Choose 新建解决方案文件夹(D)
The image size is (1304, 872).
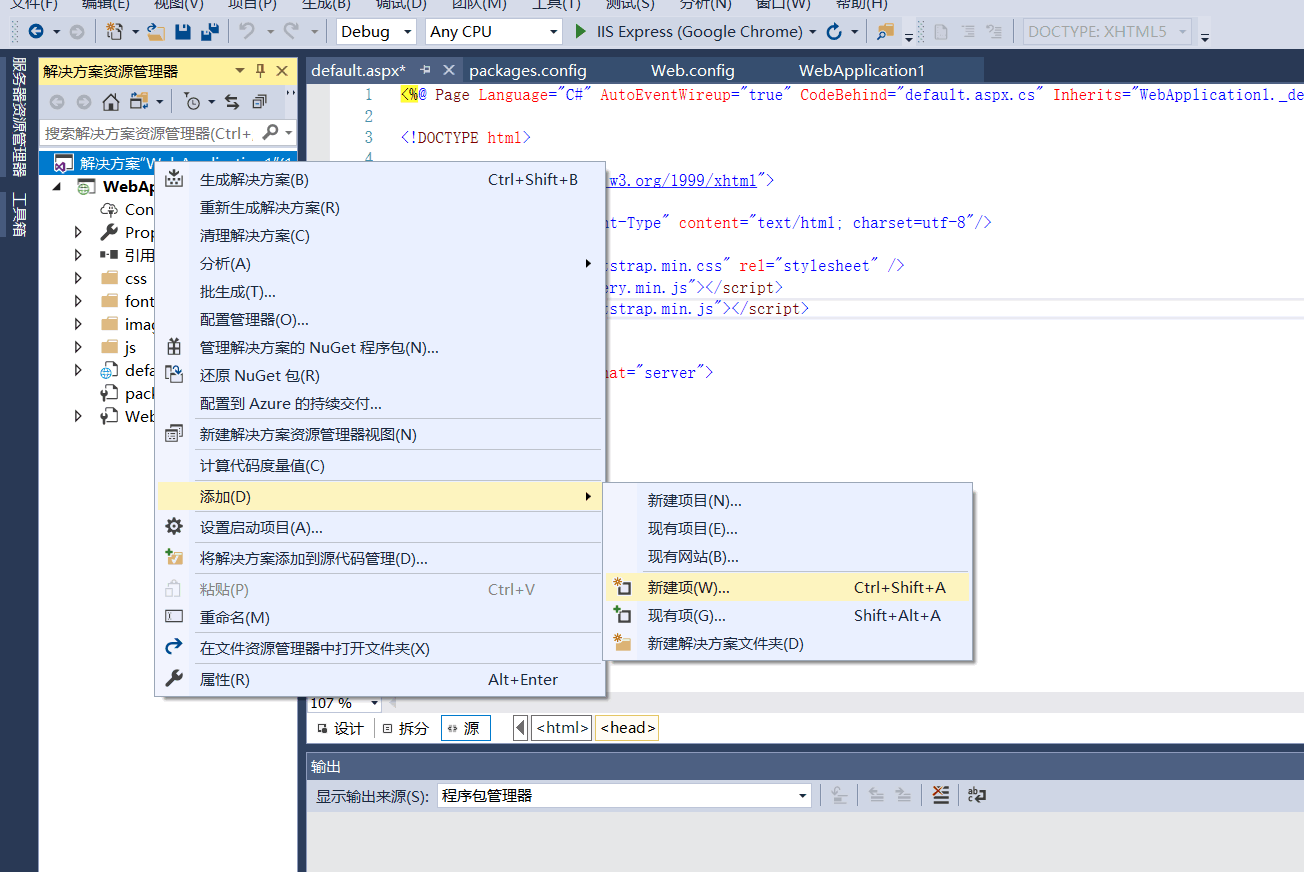(788, 644)
